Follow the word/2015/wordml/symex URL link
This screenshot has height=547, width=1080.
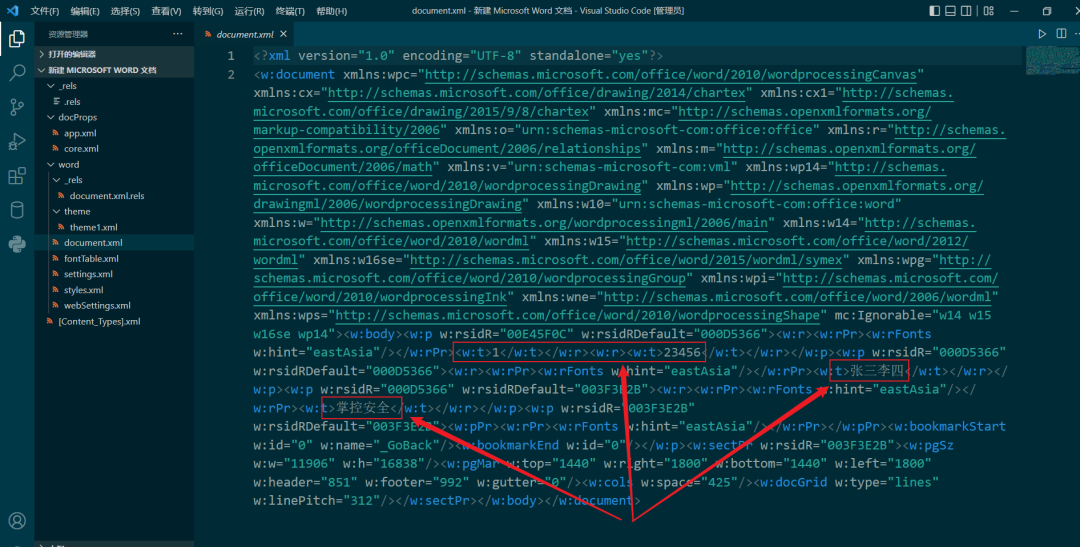click(x=626, y=260)
